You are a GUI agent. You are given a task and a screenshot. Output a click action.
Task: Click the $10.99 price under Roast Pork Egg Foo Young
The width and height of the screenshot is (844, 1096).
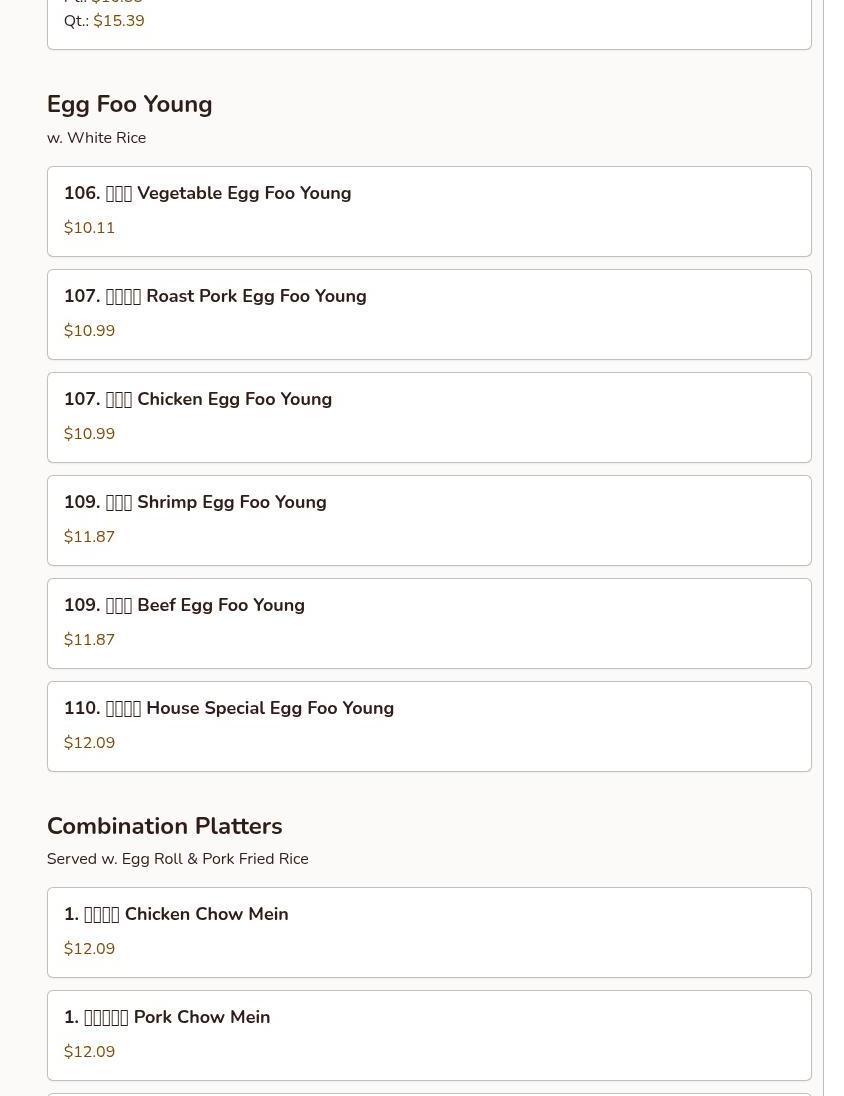click(x=89, y=332)
